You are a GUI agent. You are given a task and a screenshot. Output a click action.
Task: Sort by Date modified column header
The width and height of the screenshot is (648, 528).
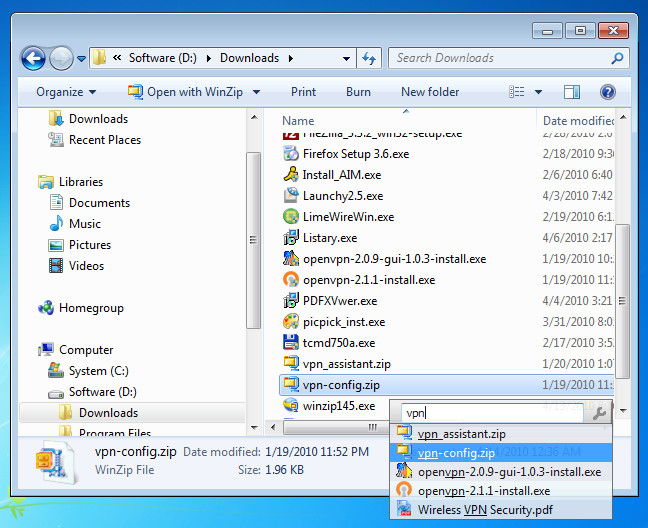pyautogui.click(x=578, y=121)
